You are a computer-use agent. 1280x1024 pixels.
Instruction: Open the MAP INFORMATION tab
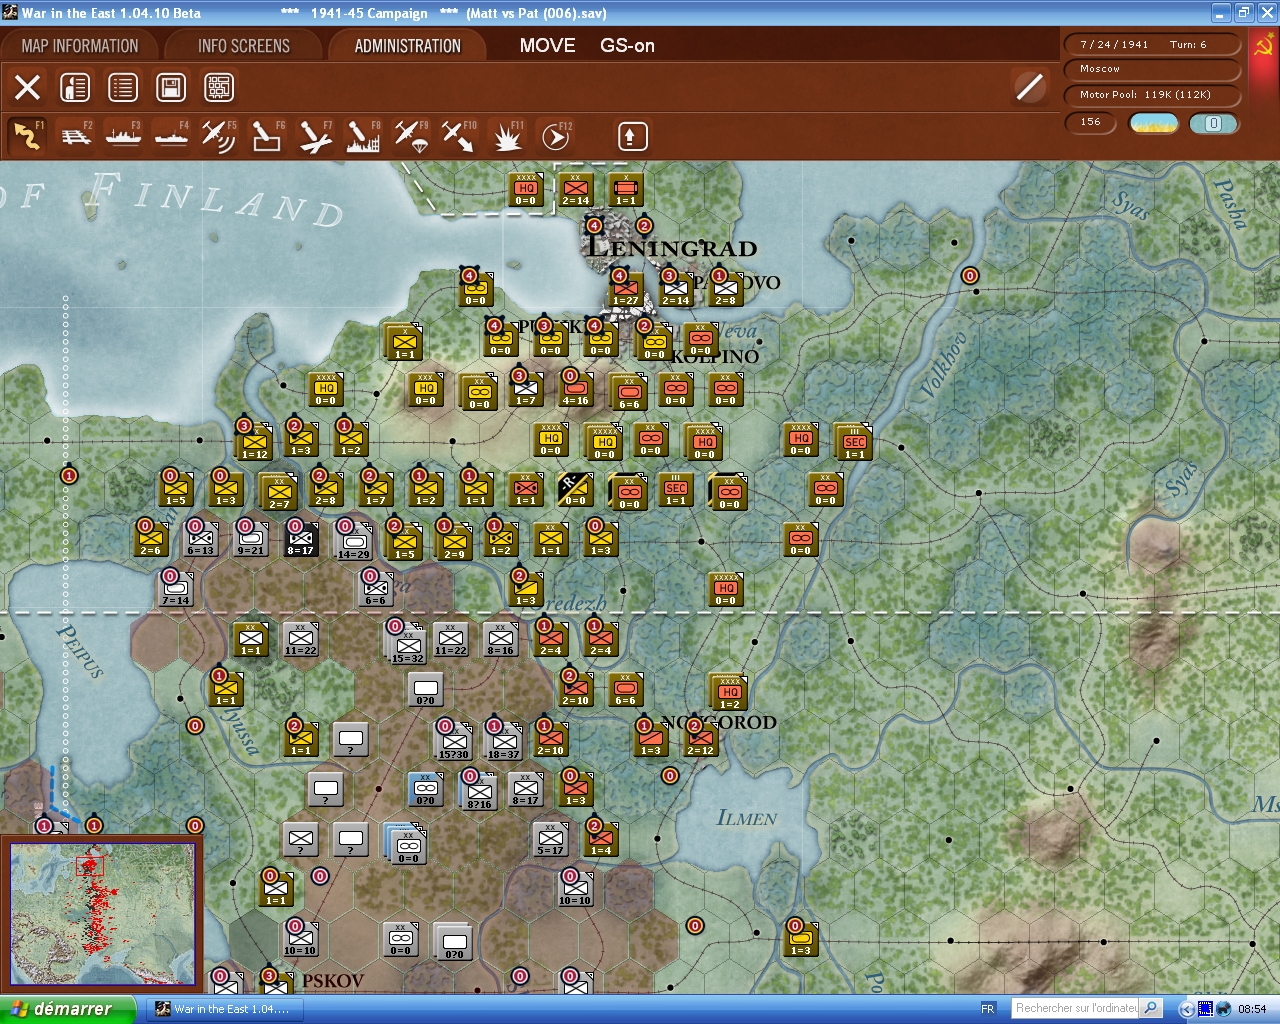click(80, 46)
